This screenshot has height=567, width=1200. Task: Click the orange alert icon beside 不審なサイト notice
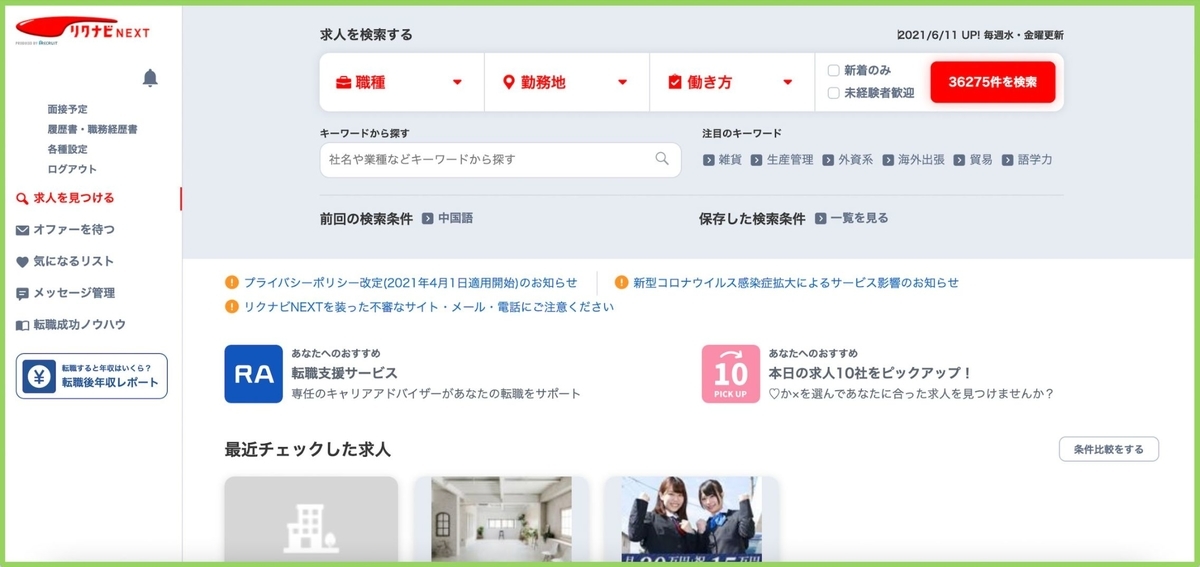click(232, 307)
